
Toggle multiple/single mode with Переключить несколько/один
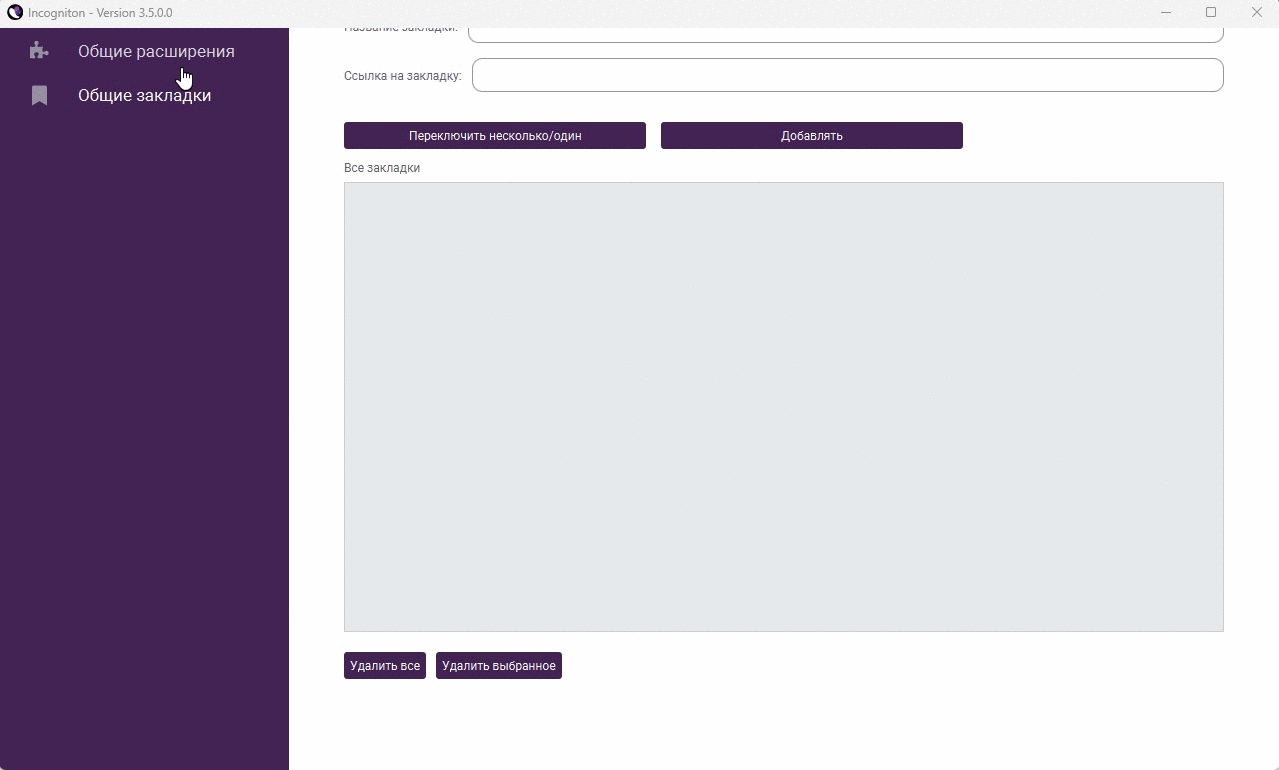(x=494, y=136)
